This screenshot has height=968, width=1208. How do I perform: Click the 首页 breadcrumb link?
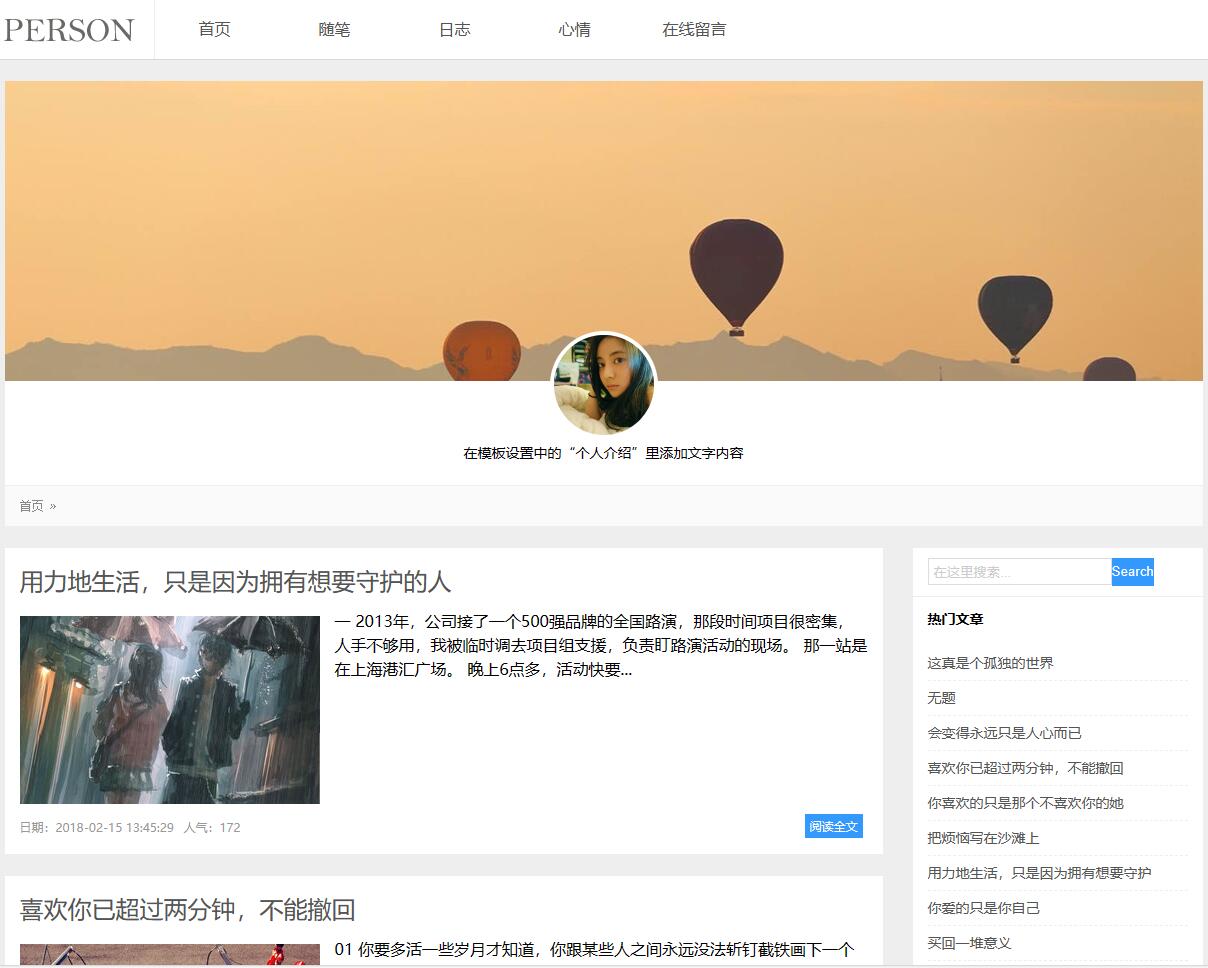pos(32,506)
